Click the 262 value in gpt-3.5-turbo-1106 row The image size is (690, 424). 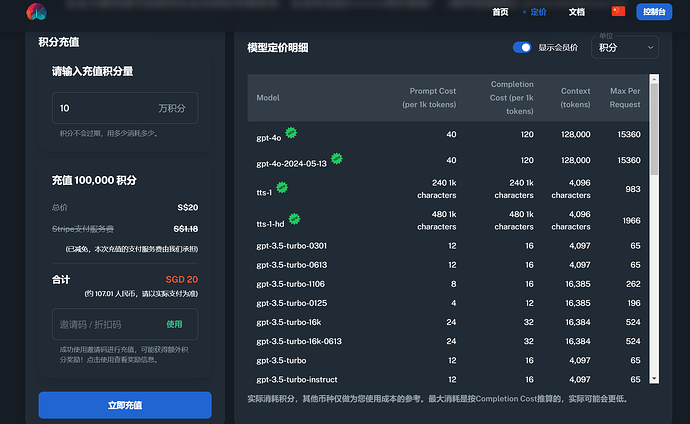point(633,284)
